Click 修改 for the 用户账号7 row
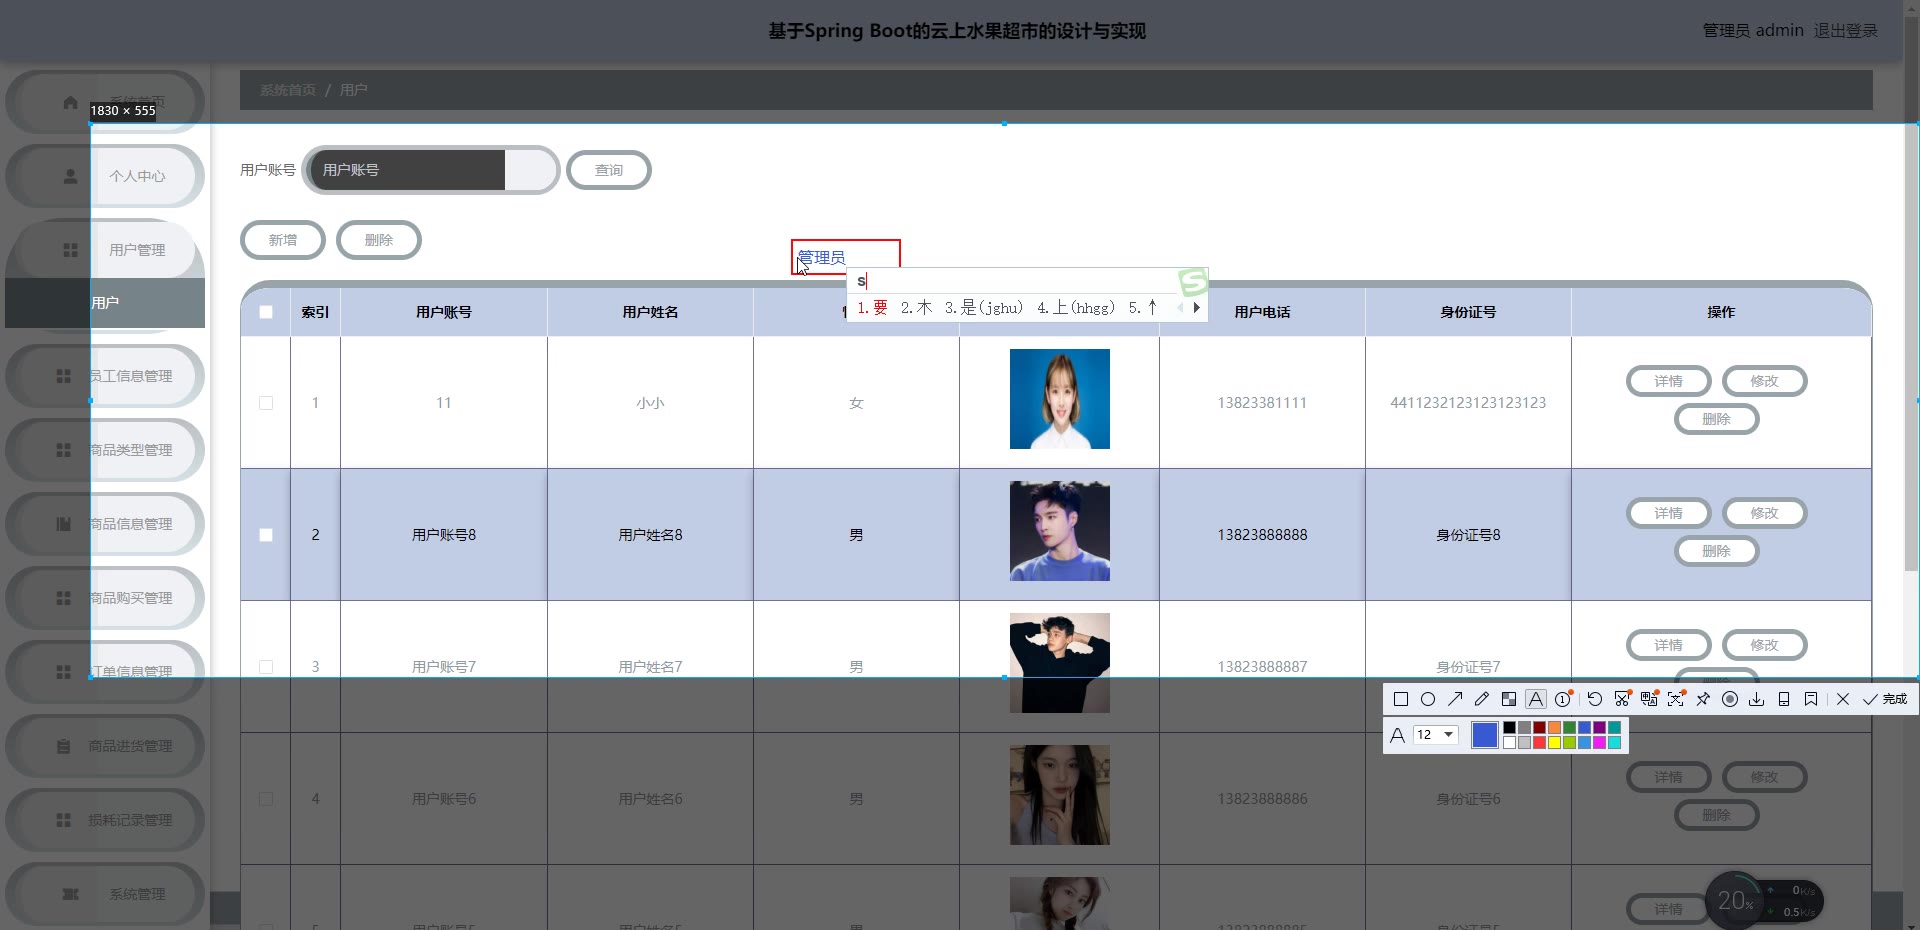 click(x=1764, y=645)
